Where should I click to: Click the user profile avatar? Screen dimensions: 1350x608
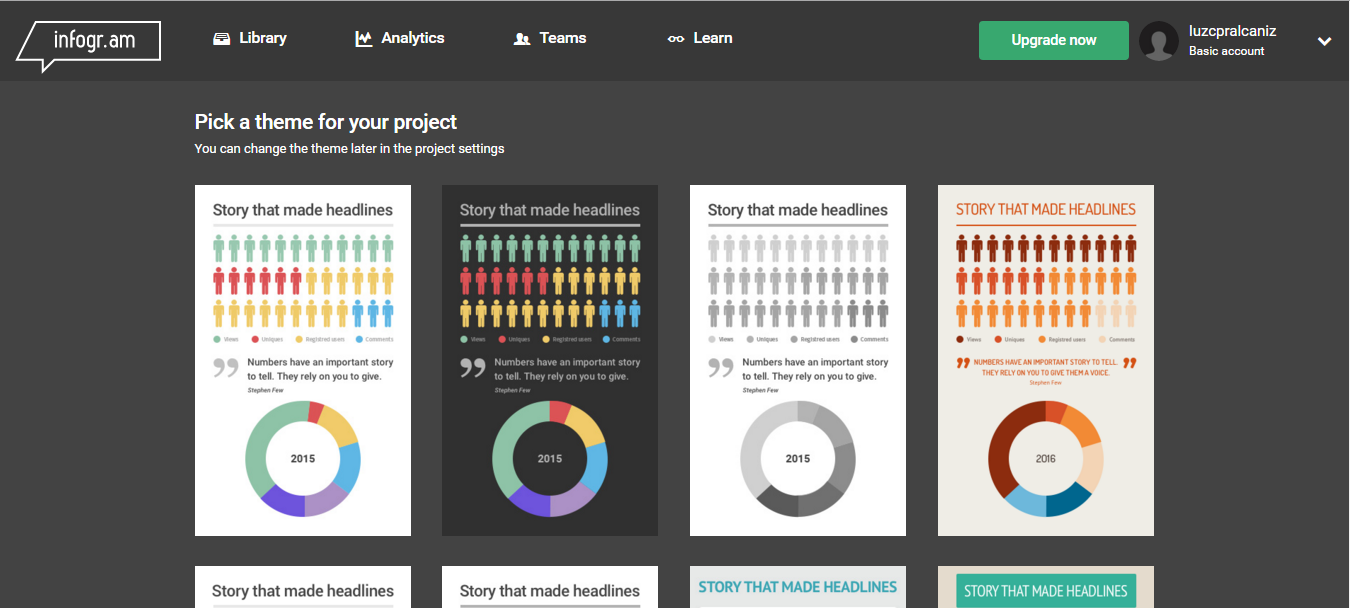pos(1158,41)
